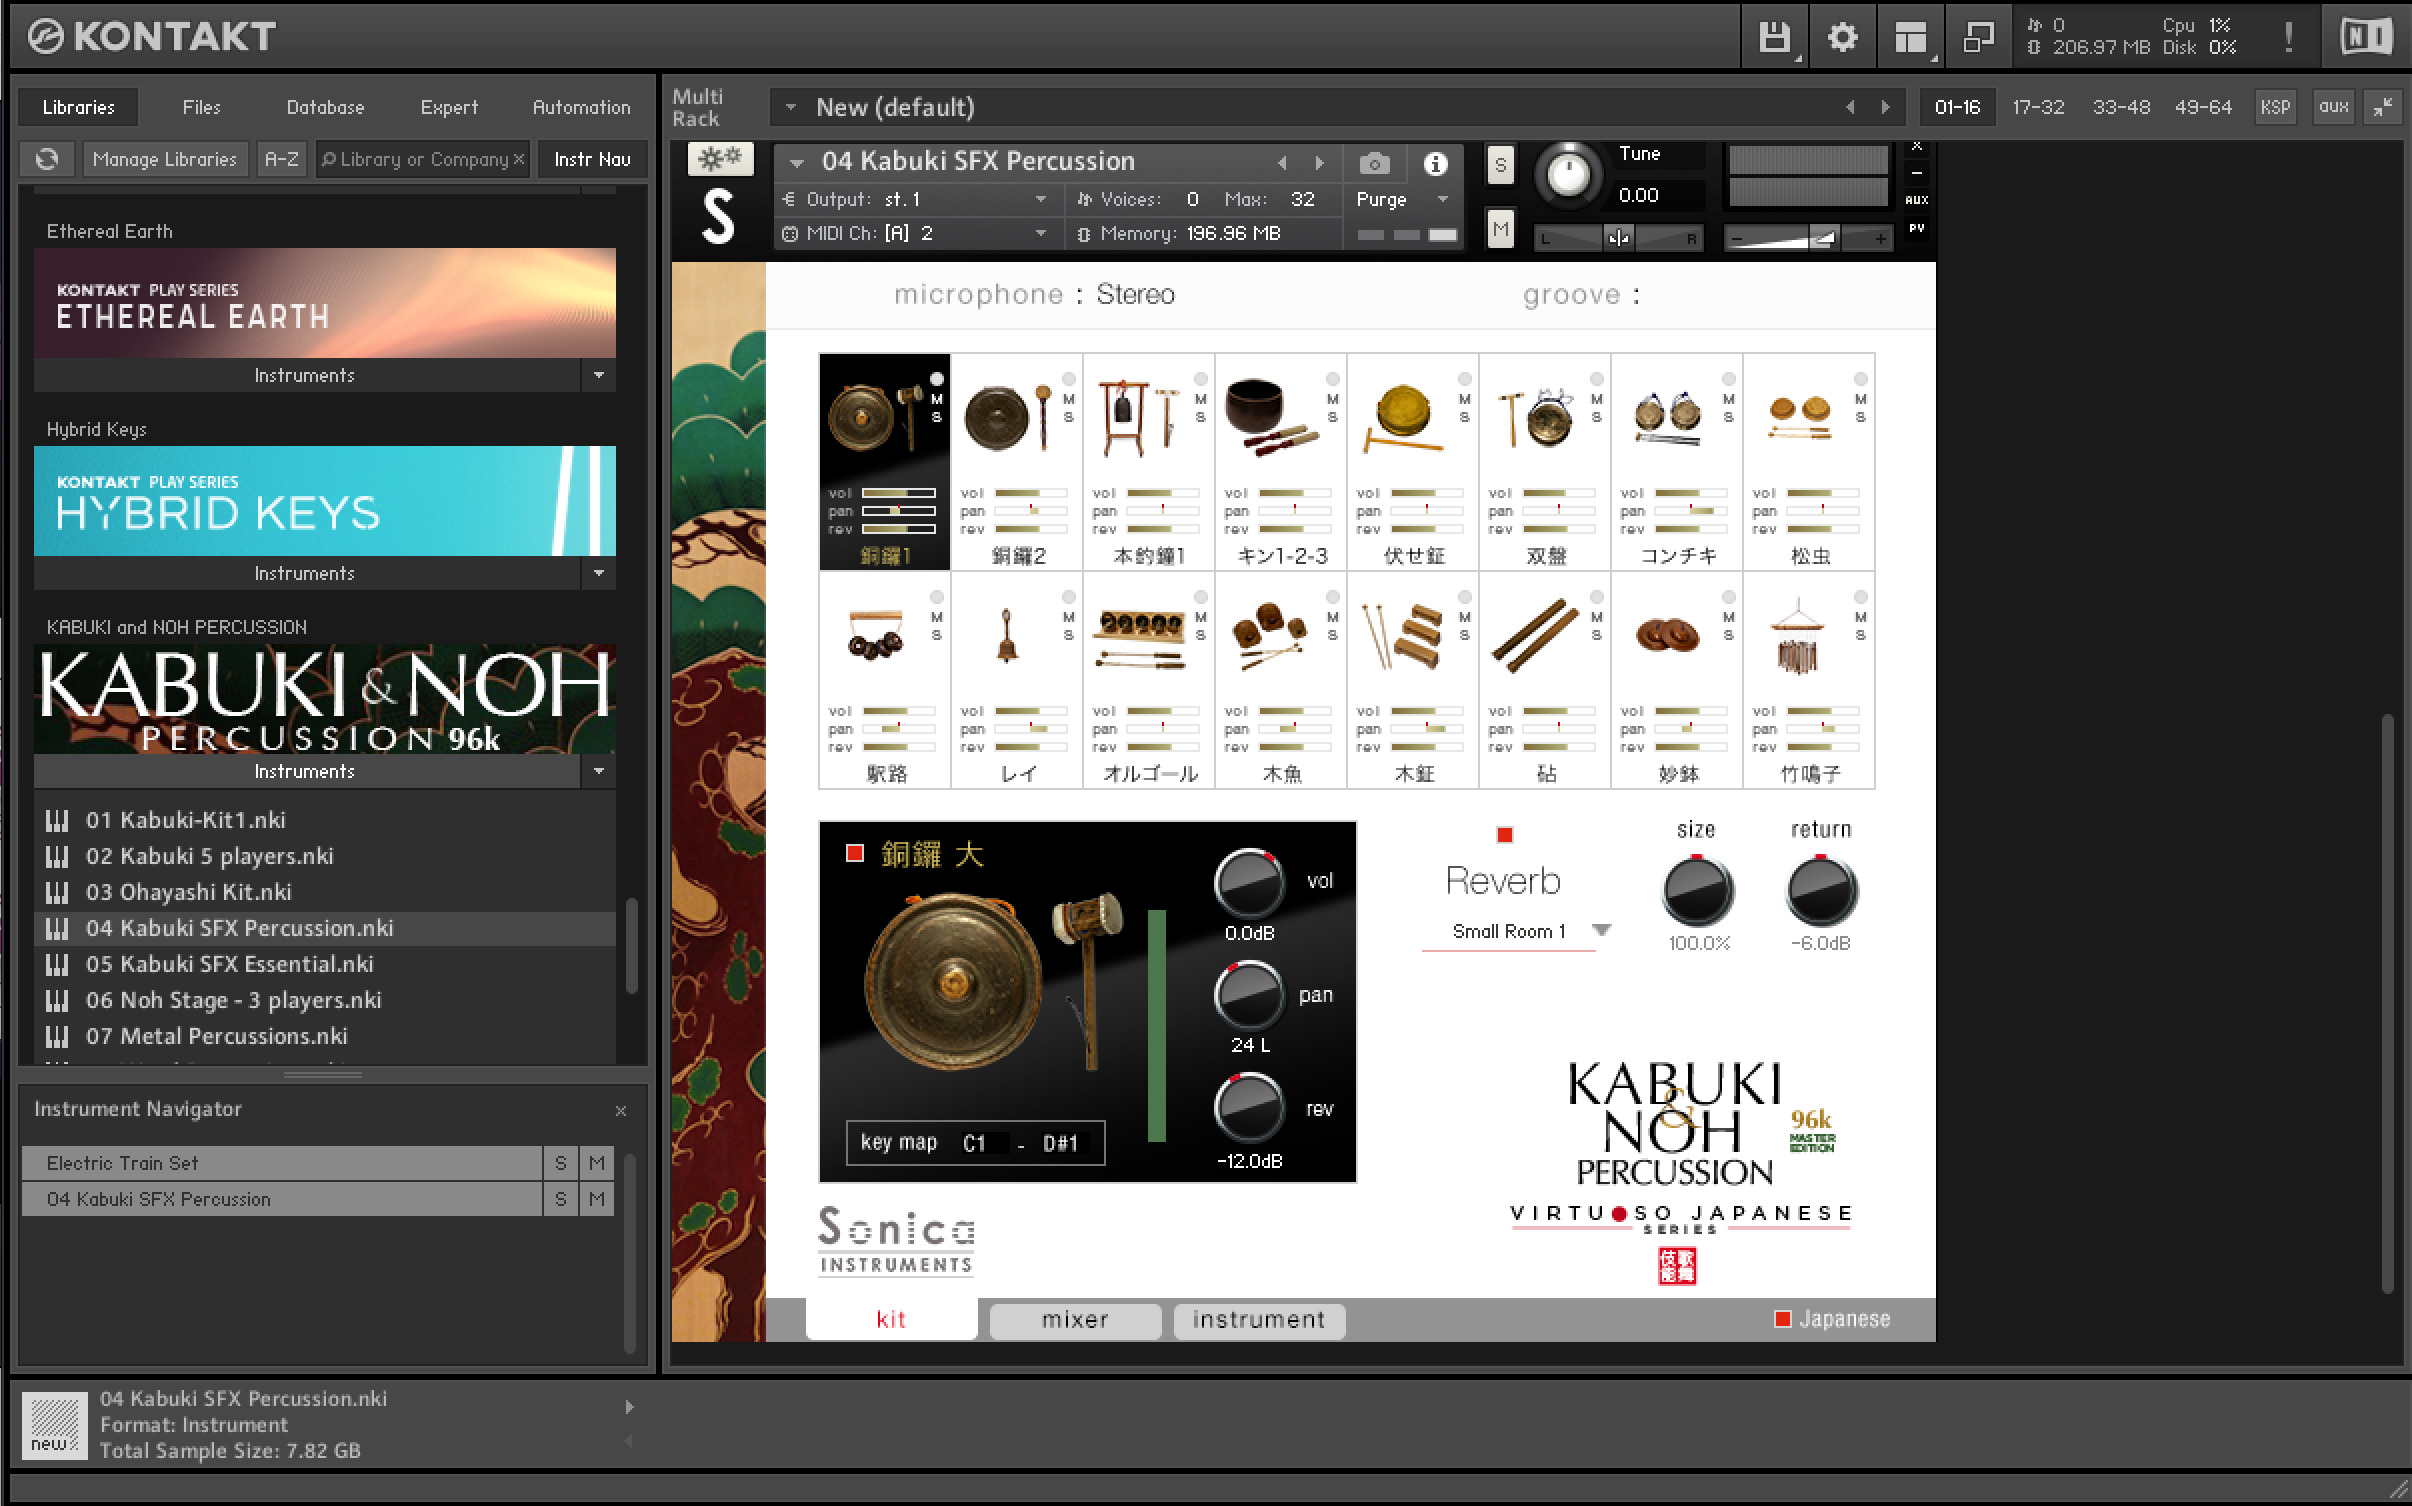The image size is (2412, 1506).
Task: Show rack page 17-32
Action: click(x=2038, y=107)
